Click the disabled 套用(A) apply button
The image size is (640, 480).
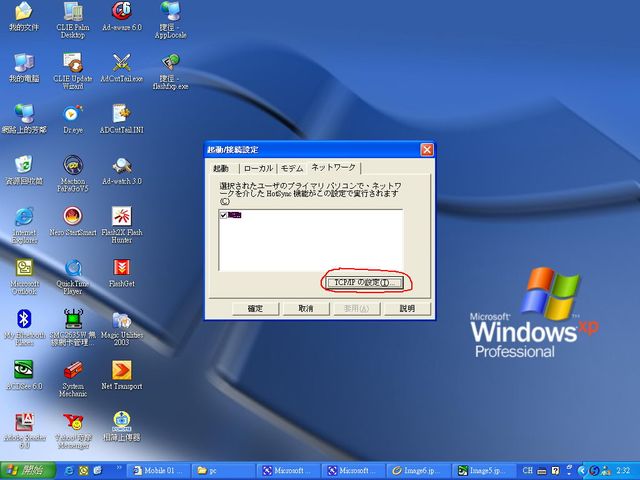(x=357, y=309)
